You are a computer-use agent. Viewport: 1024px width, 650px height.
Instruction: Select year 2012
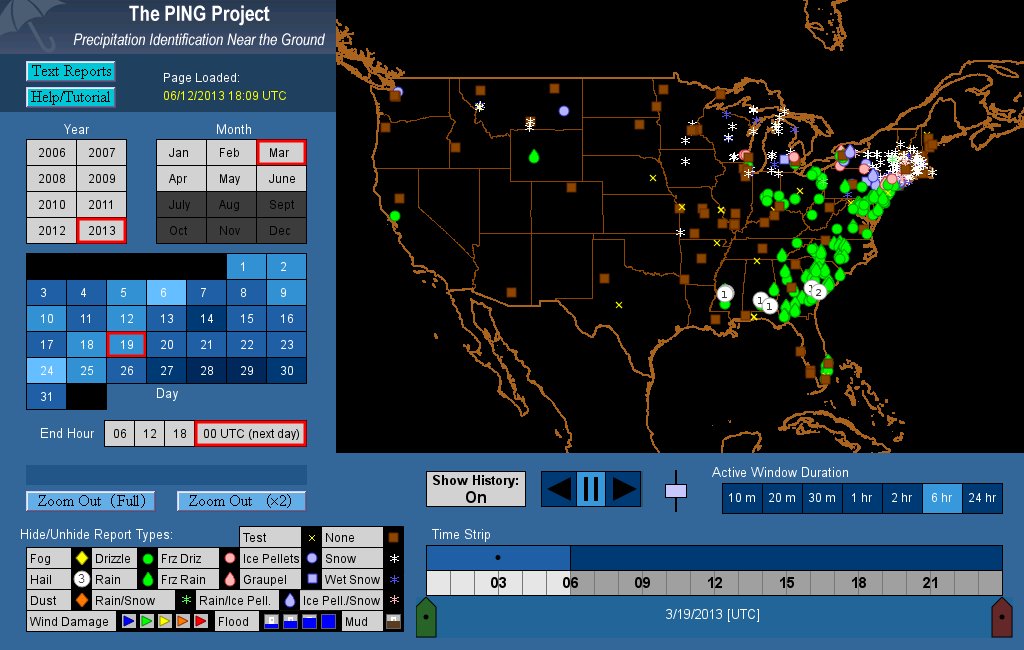(x=52, y=230)
